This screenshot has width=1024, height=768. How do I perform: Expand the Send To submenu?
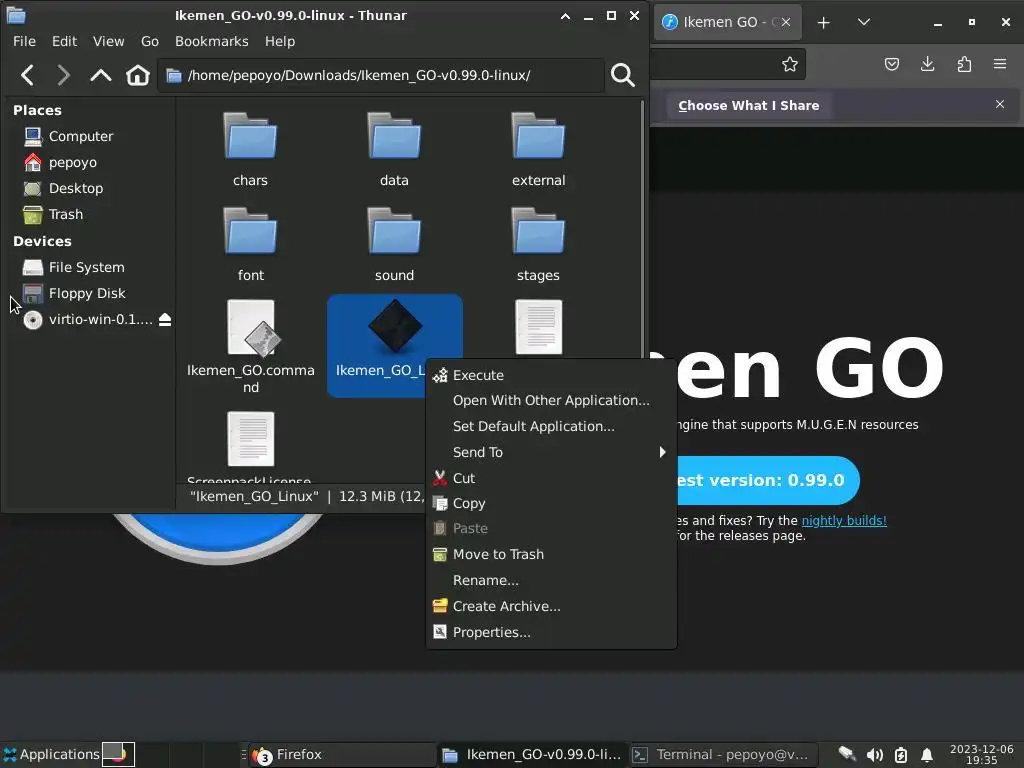[x=551, y=452]
